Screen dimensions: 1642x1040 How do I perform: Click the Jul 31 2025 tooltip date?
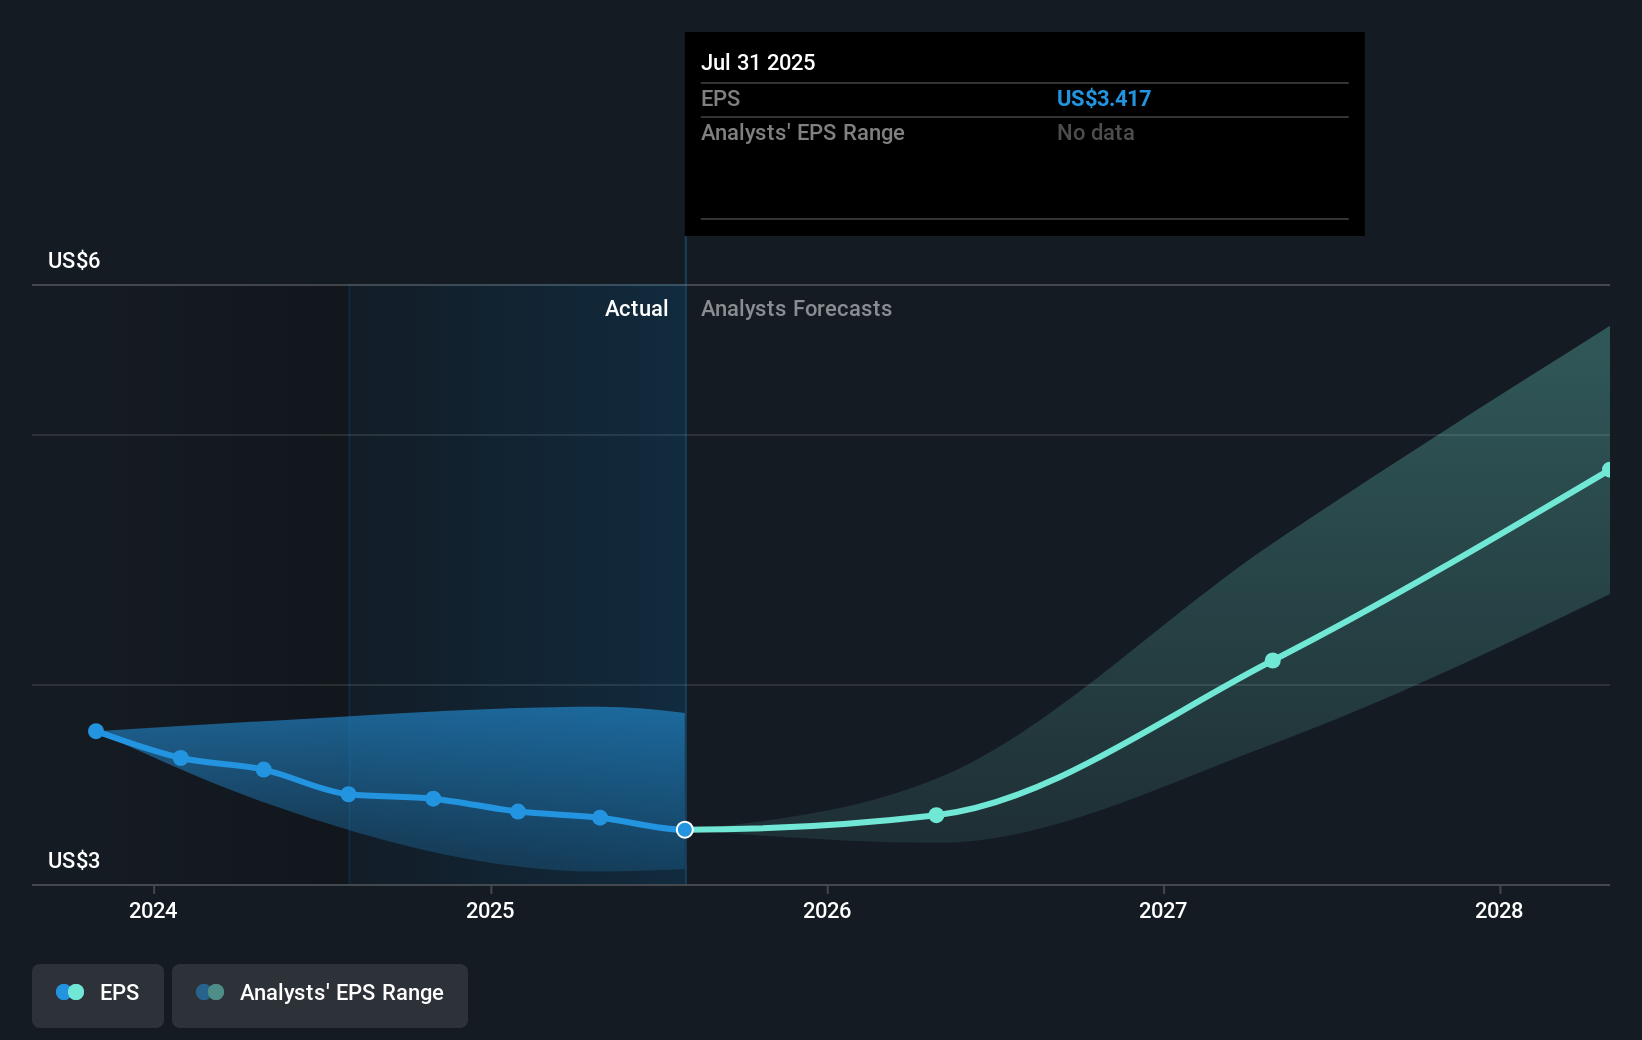(x=758, y=62)
